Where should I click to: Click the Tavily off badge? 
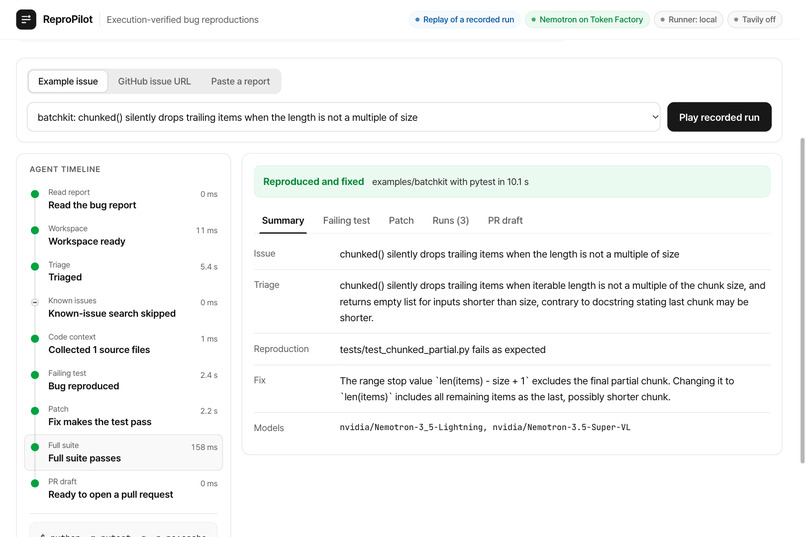755,20
